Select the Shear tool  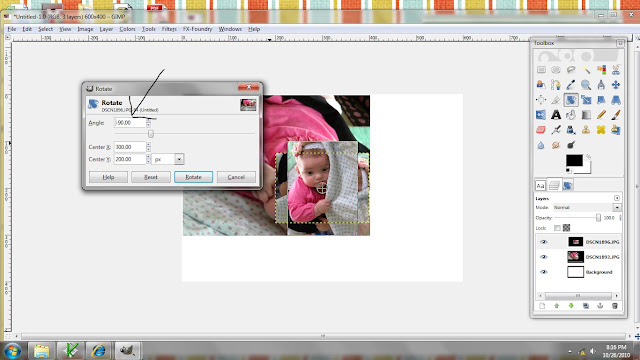pos(601,100)
